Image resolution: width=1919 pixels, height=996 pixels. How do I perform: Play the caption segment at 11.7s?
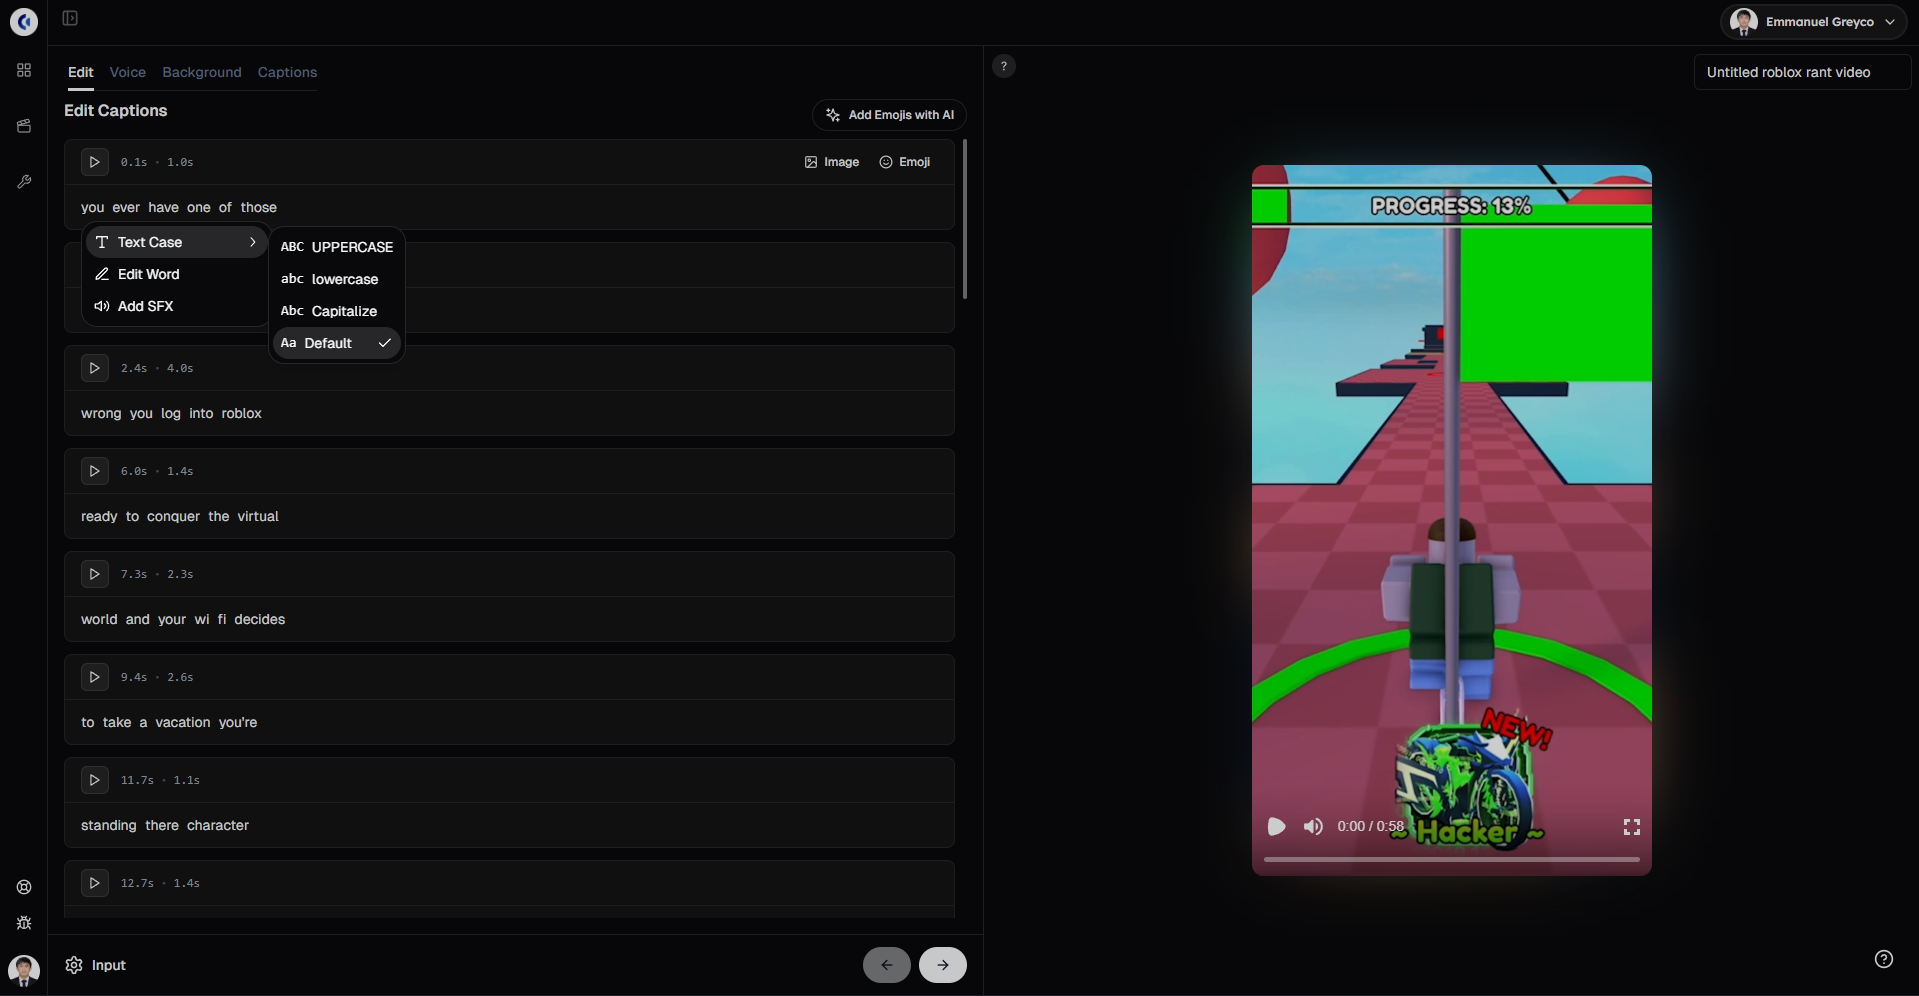95,780
